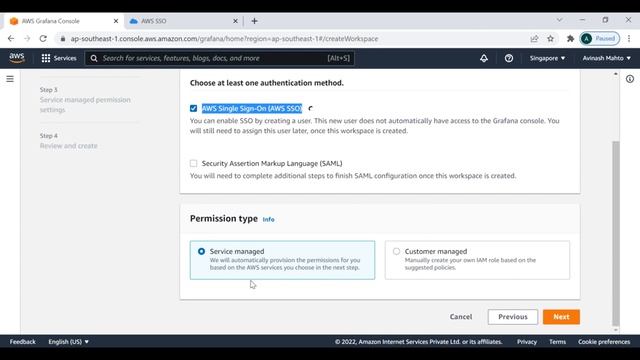Viewport: 640px width, 360px height.
Task: Open the English (US) language dropdown
Action: [x=68, y=342]
